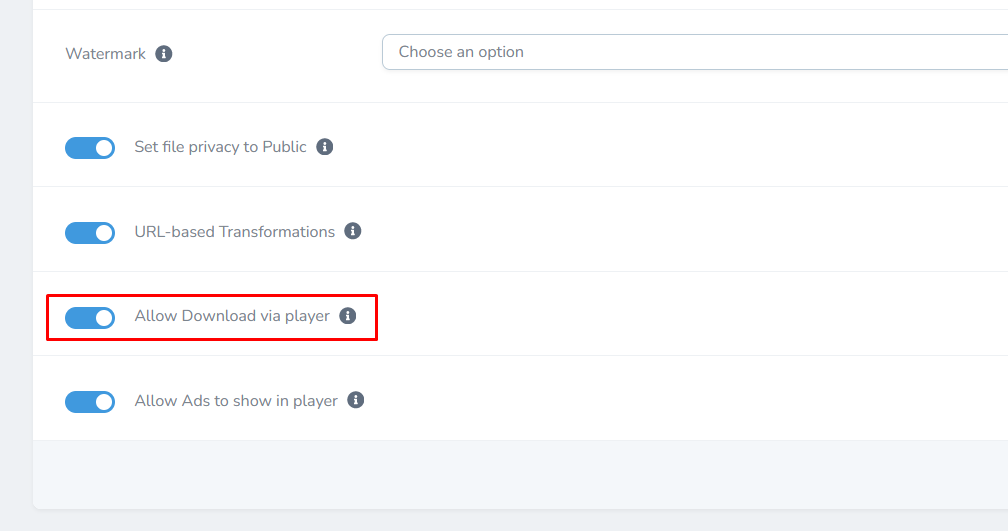
Task: Open the Watermark 'Choose an option' dropdown
Action: [x=695, y=52]
